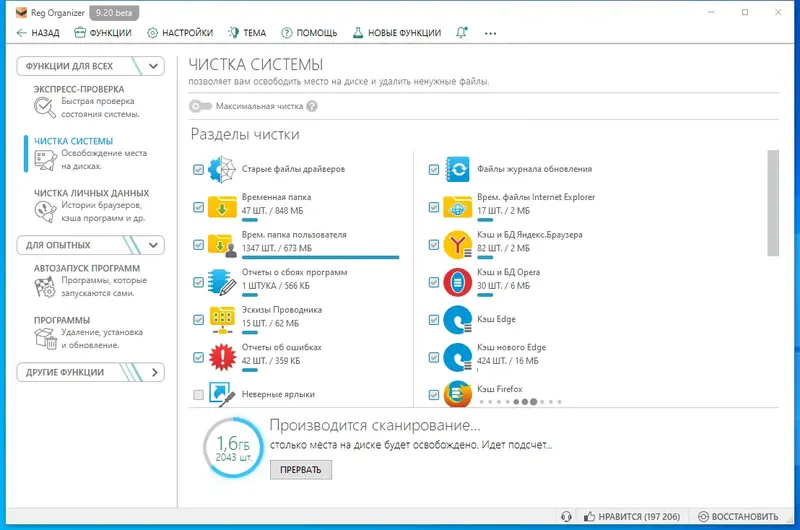Click the Кэш нового Edge icon
The width and height of the screenshot is (800, 530).
pos(457,357)
